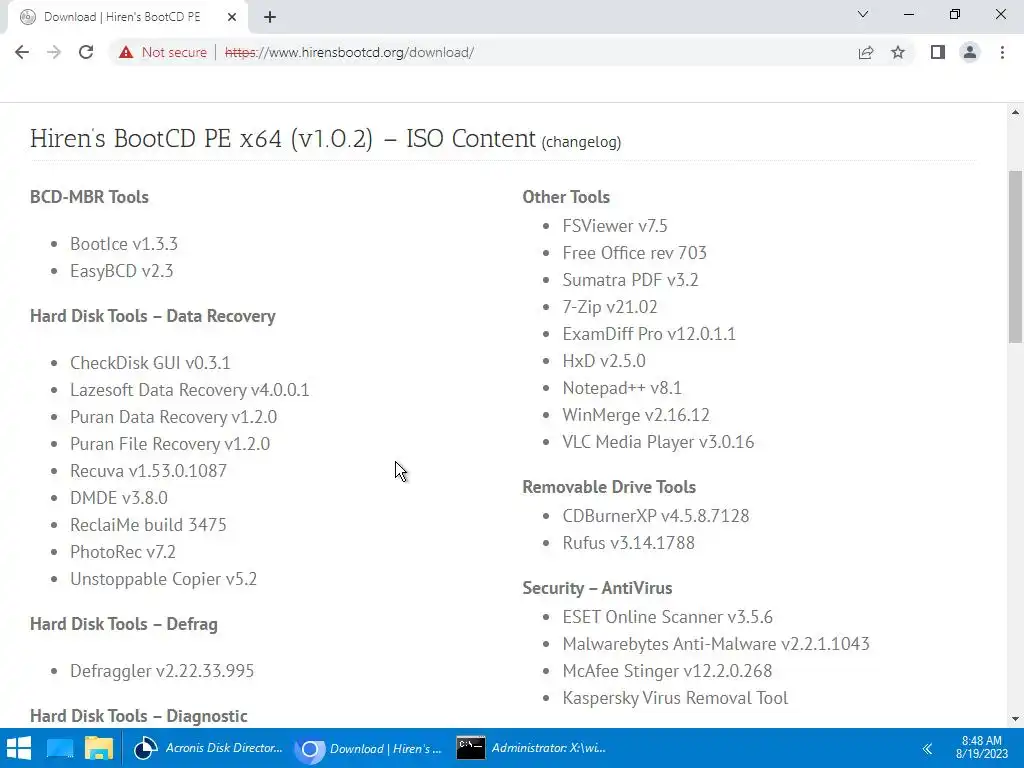The width and height of the screenshot is (1024, 768).
Task: Click Defraggler v2.22.33.995 entry
Action: tap(162, 671)
